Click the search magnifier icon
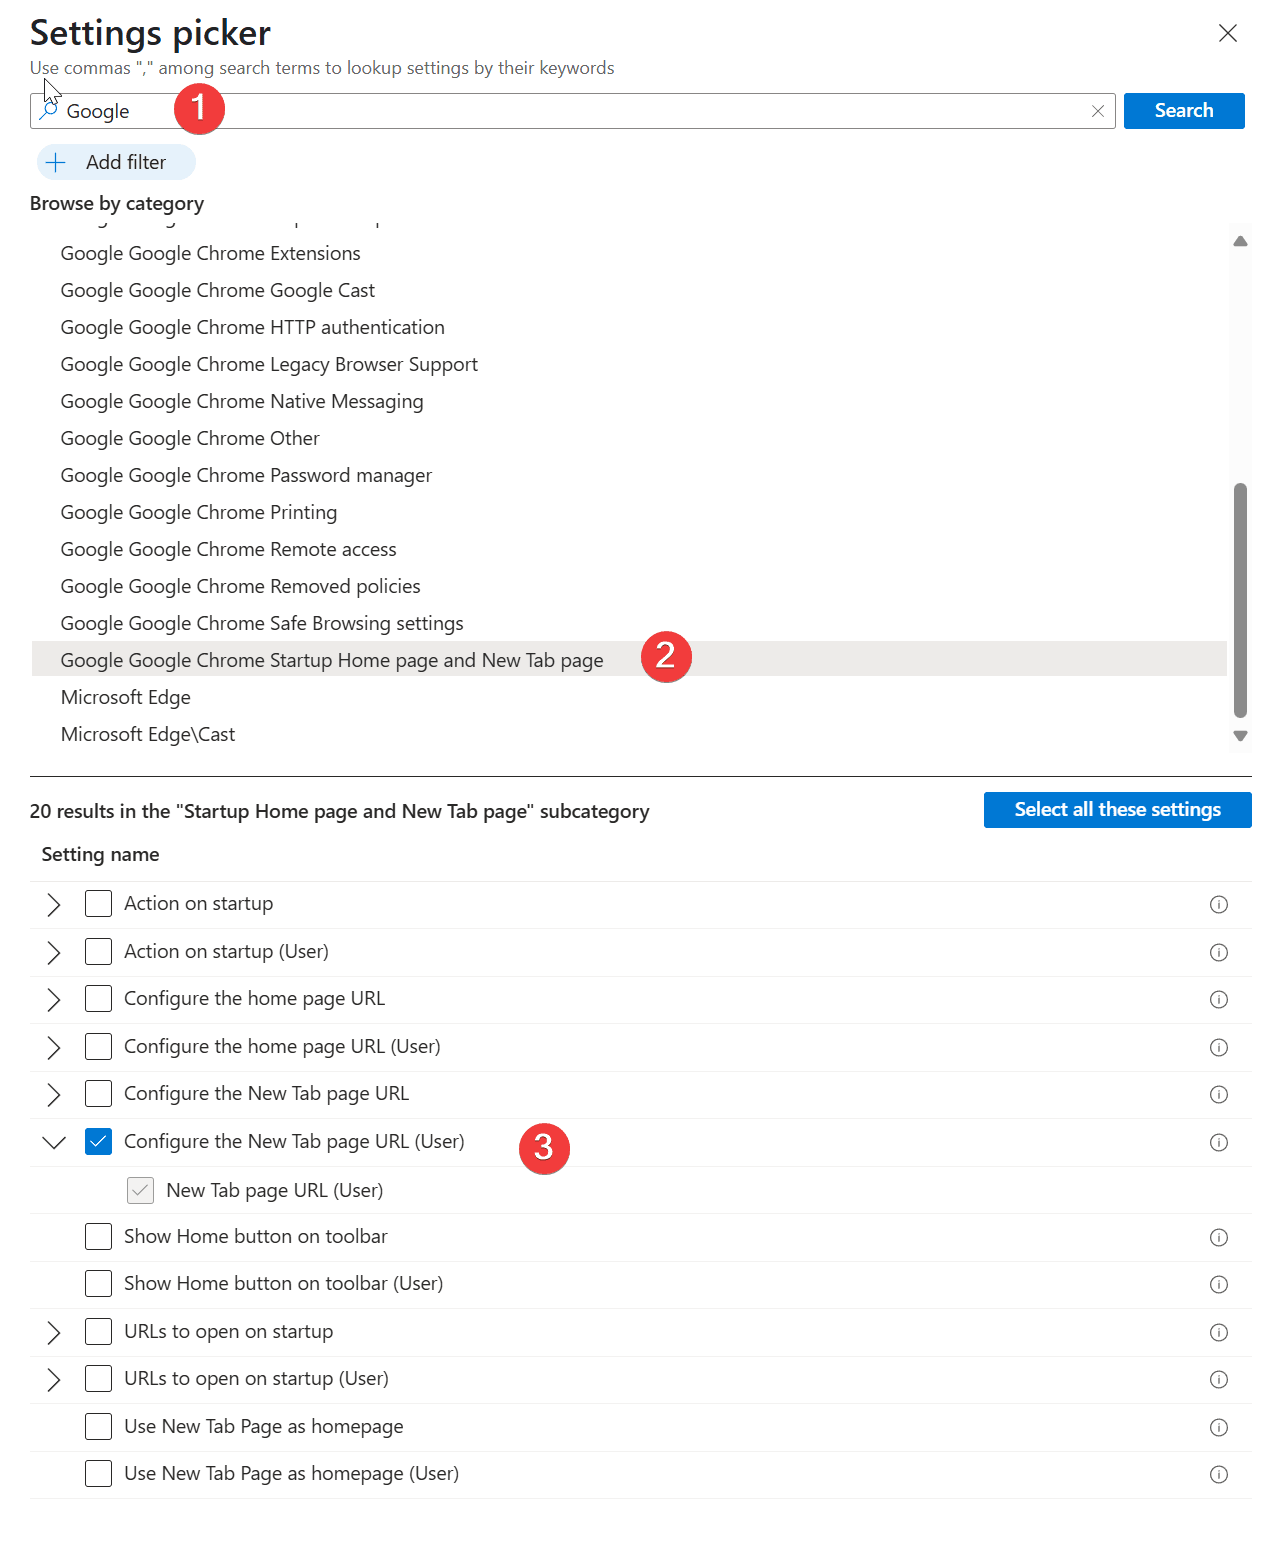This screenshot has height=1554, width=1272. [x=47, y=111]
